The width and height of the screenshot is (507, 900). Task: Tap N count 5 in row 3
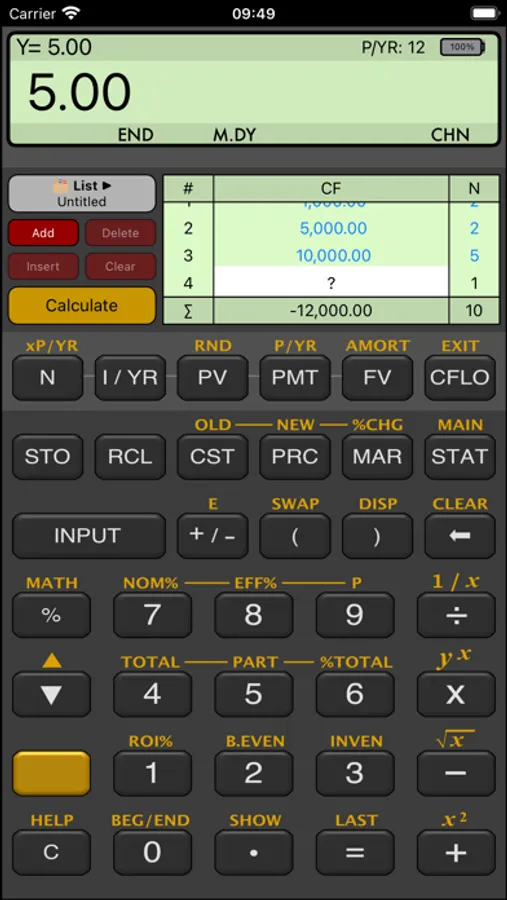pos(474,255)
